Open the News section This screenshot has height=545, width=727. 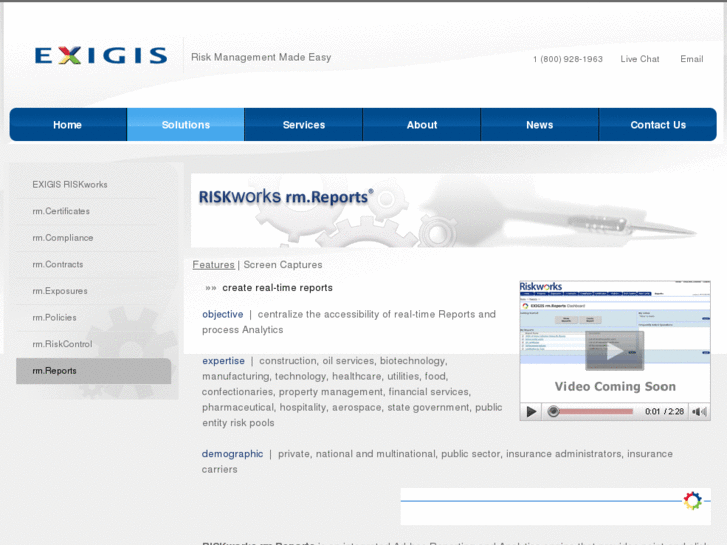point(540,125)
